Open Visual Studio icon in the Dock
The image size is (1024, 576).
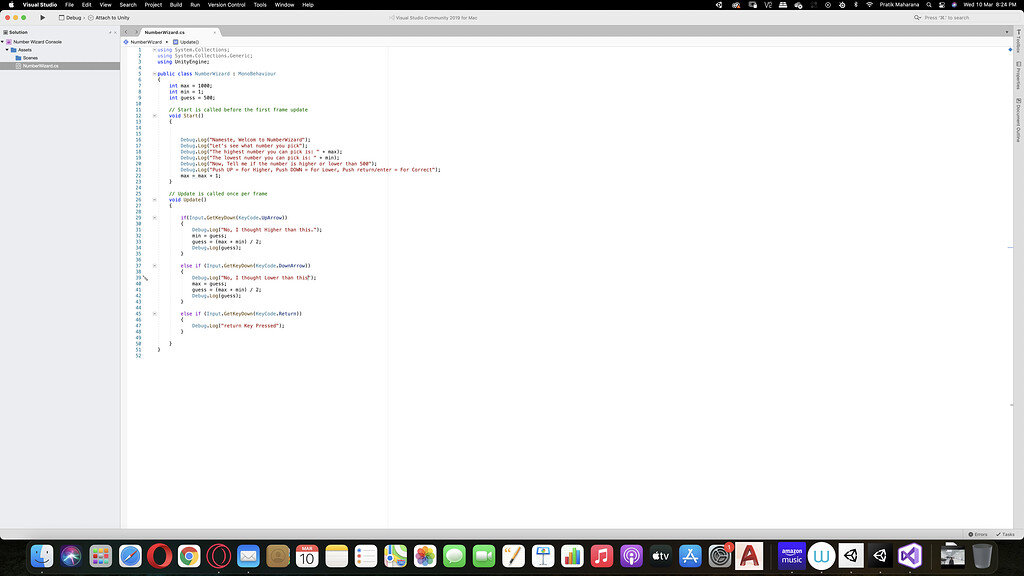tap(909, 555)
